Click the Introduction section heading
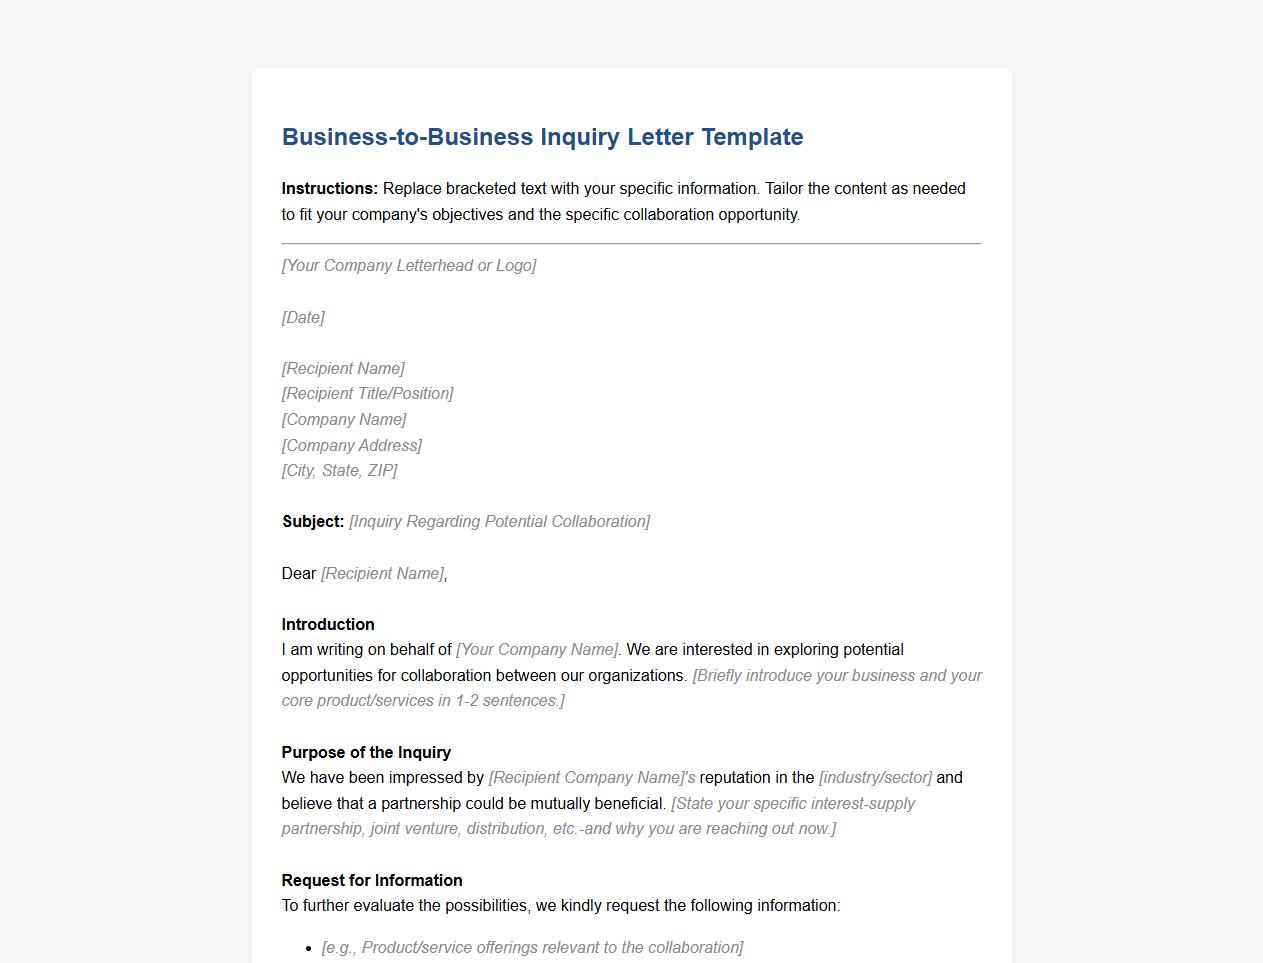The width and height of the screenshot is (1263, 963). tap(328, 625)
